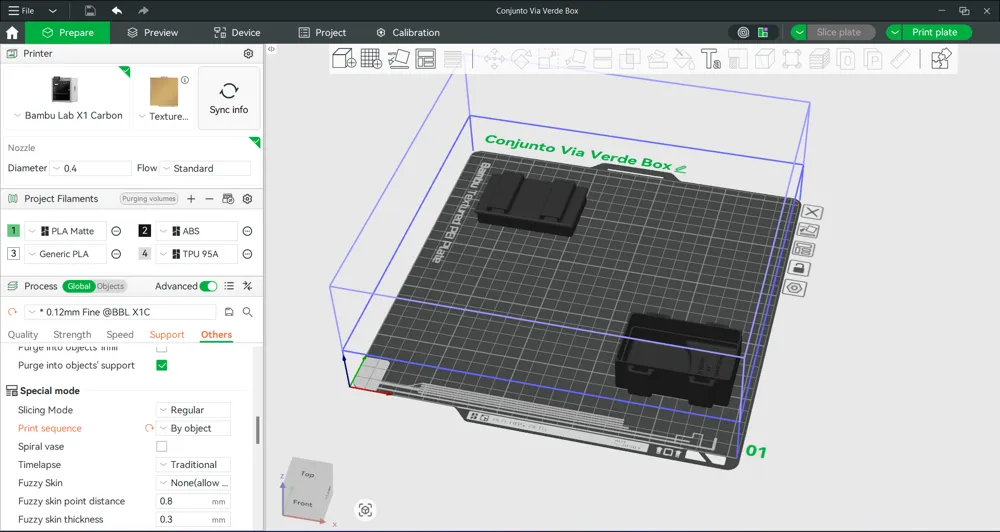The image size is (1000, 532).
Task: Click the redo arrow in title bar
Action: coord(143,10)
